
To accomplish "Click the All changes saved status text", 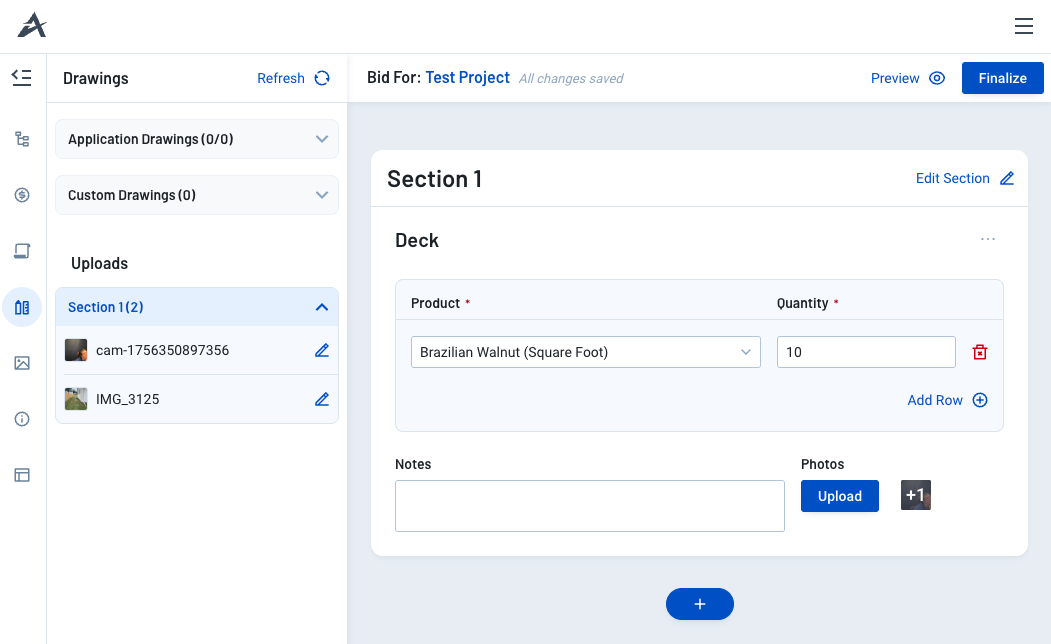I will (571, 79).
